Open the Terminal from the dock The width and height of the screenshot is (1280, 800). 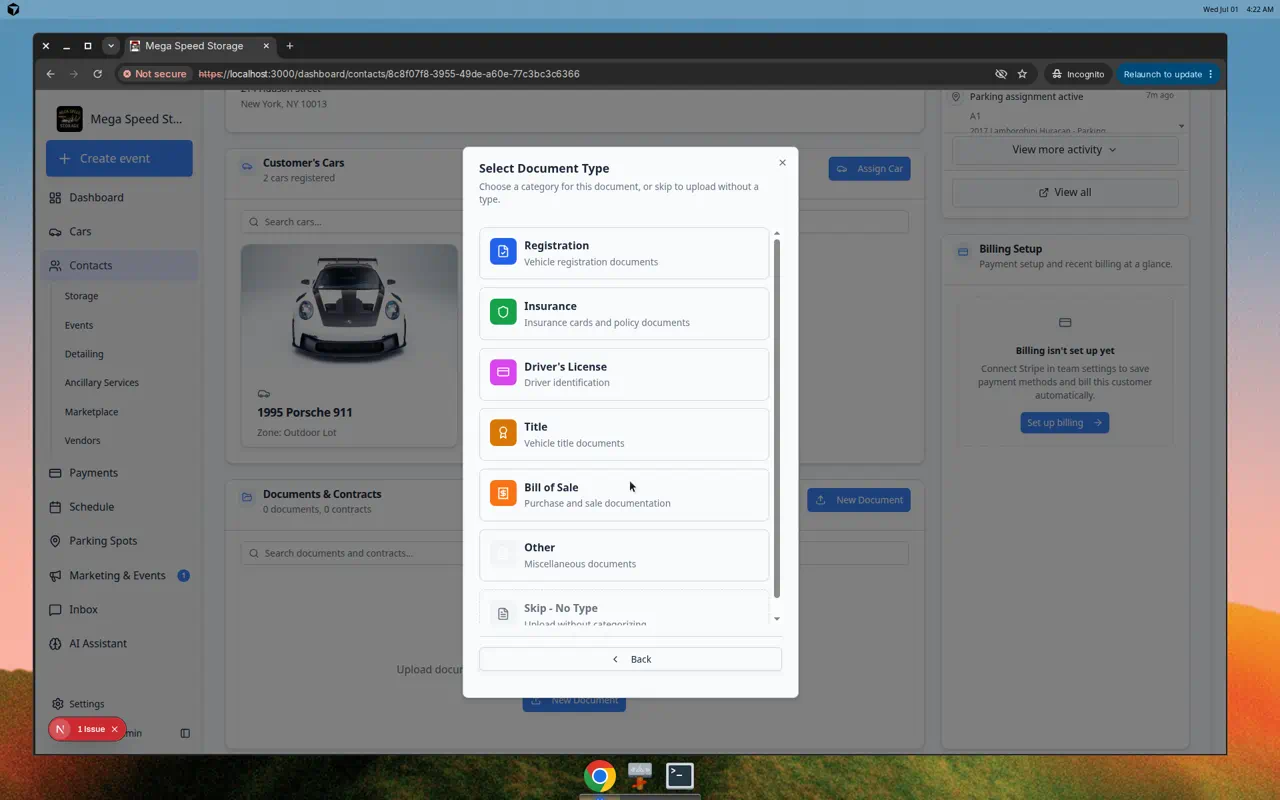tap(680, 776)
